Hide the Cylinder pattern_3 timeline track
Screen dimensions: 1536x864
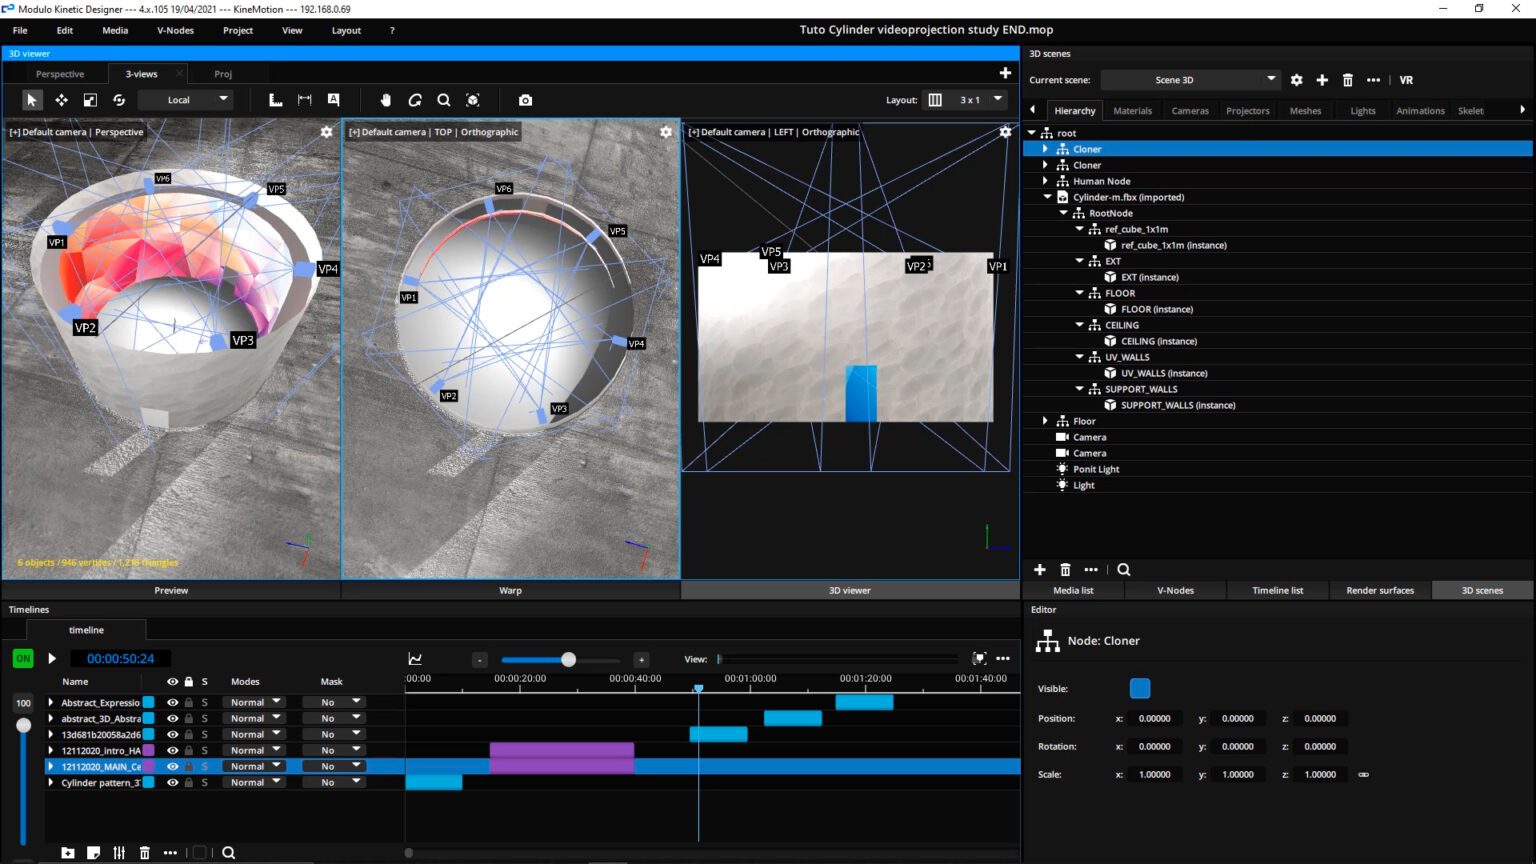[x=172, y=782]
